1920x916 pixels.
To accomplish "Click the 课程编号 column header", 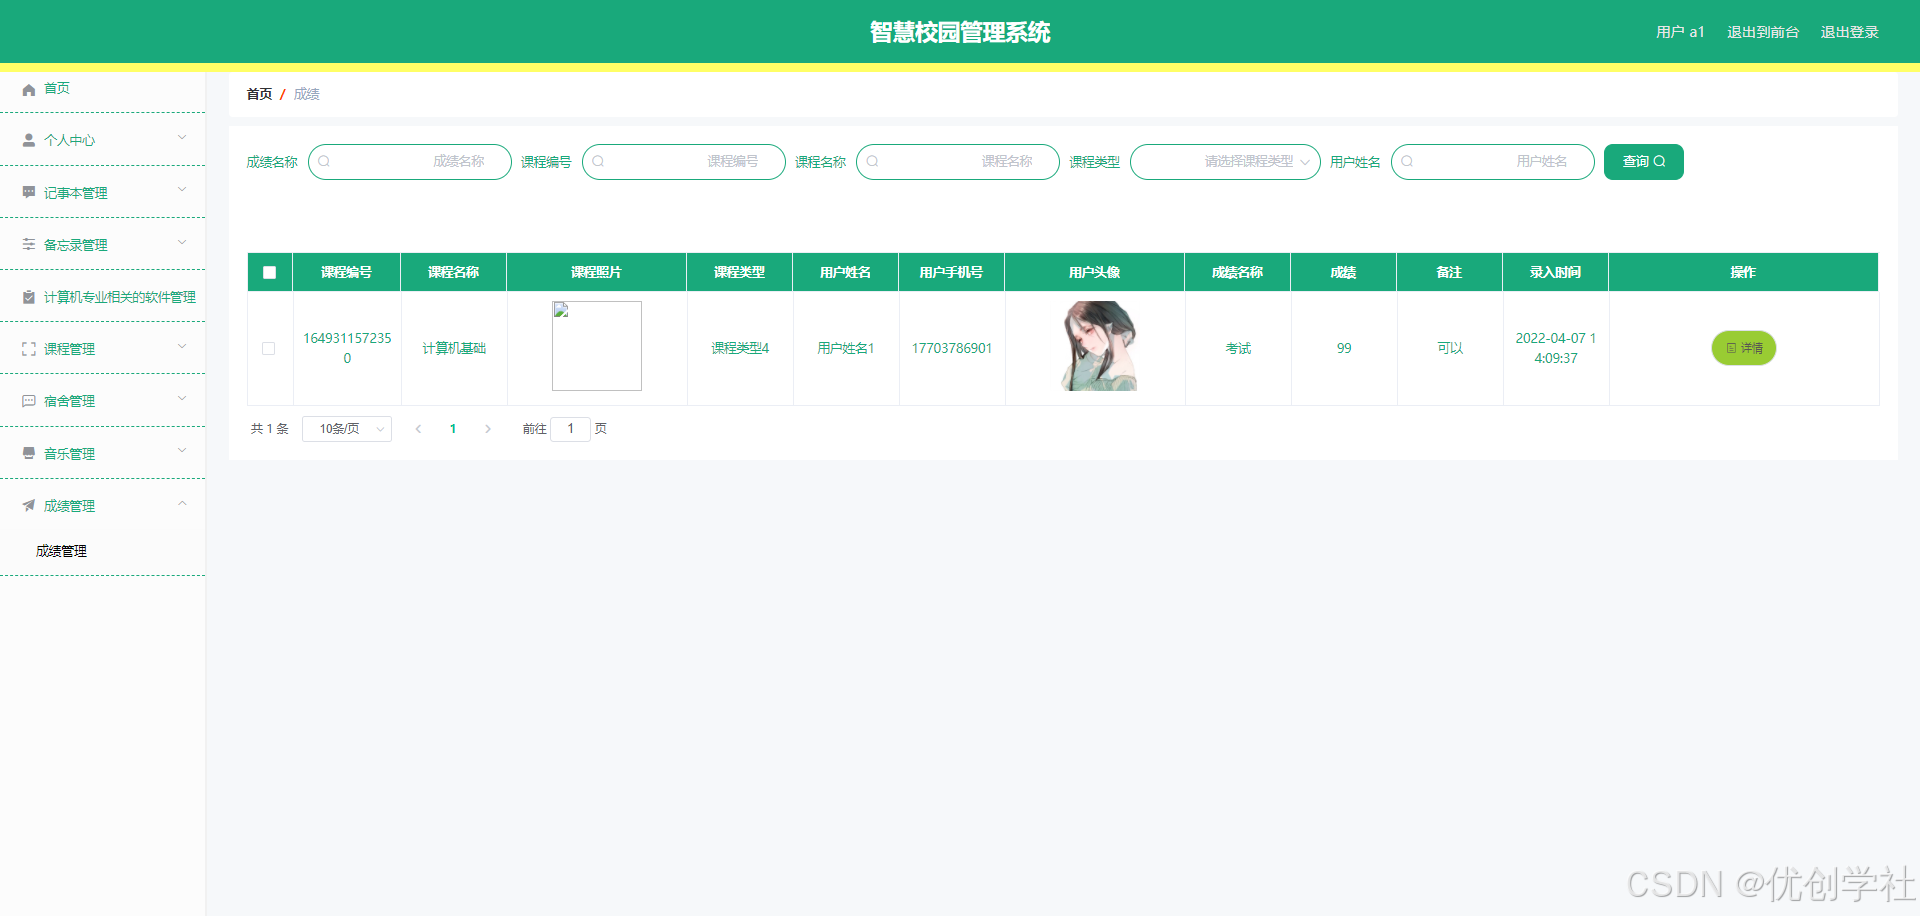I will click(x=346, y=272).
